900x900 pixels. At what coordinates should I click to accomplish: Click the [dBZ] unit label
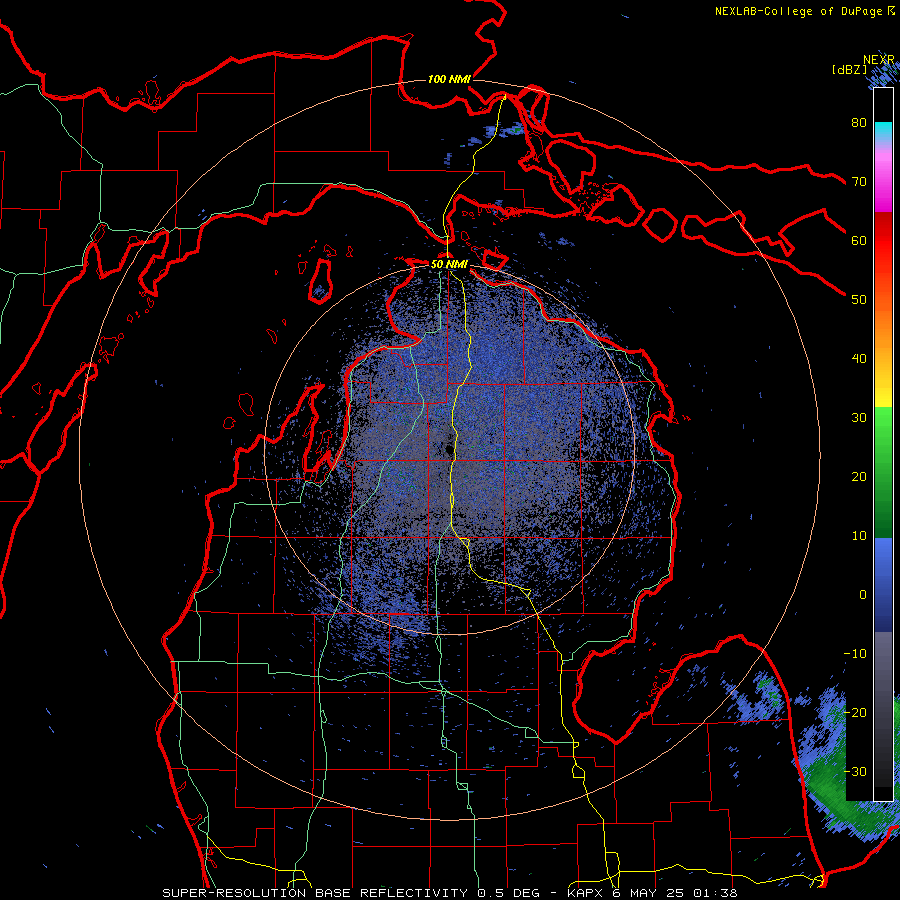[849, 69]
